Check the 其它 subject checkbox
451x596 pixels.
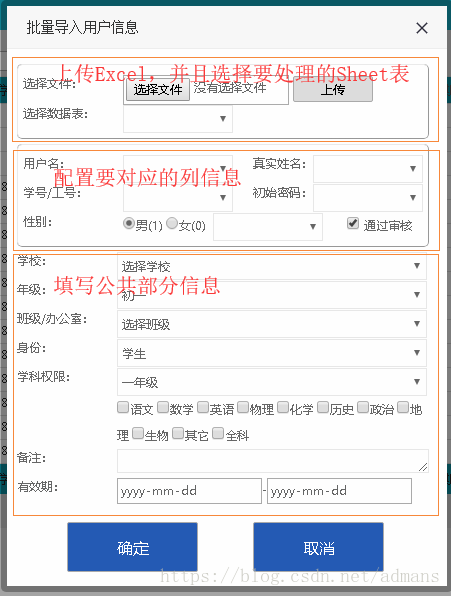tap(178, 433)
